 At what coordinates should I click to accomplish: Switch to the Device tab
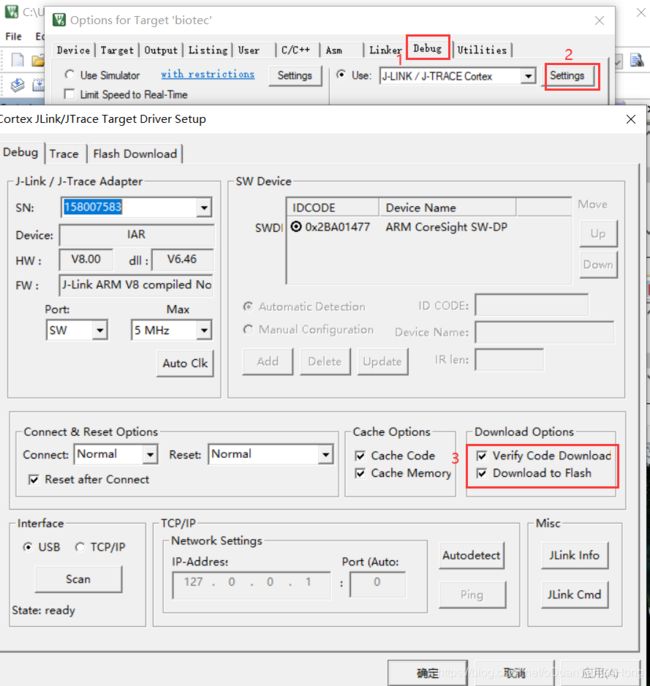73,50
